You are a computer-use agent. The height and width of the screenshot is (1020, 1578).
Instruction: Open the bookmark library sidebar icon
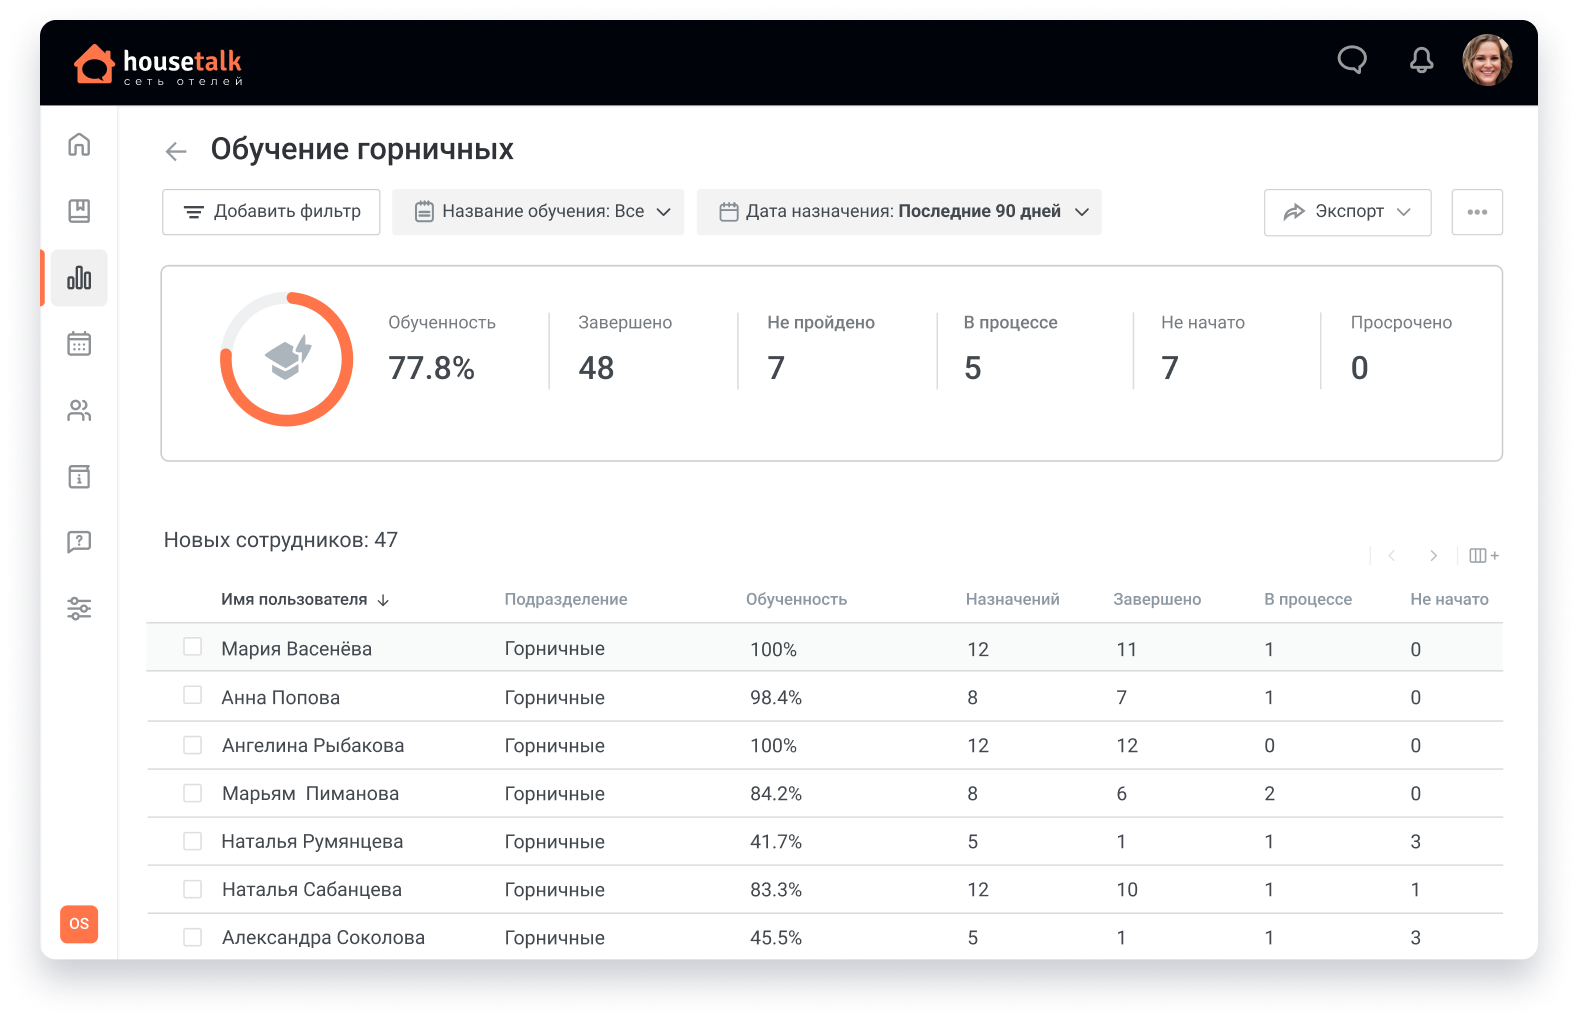pos(79,211)
